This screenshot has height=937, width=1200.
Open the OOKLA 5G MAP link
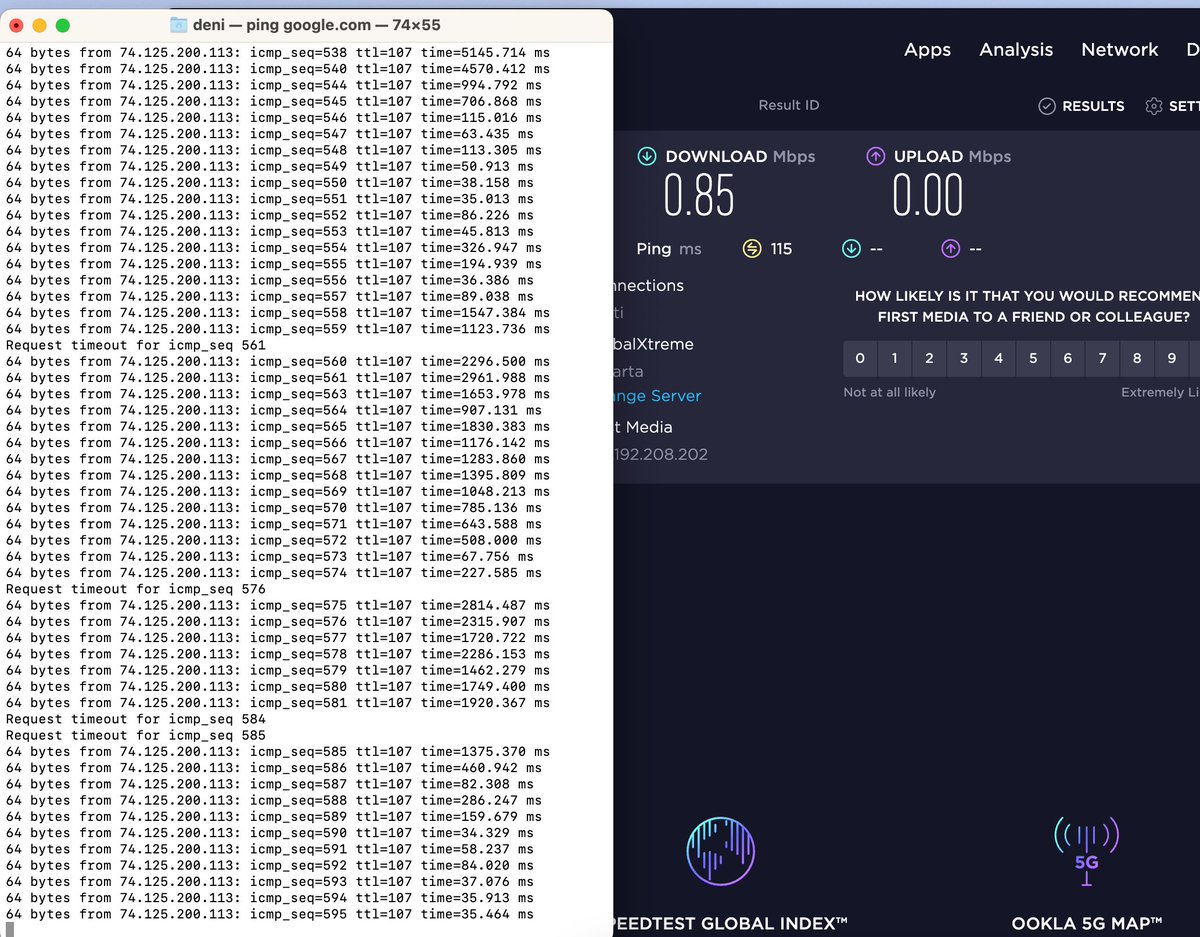click(x=1086, y=923)
